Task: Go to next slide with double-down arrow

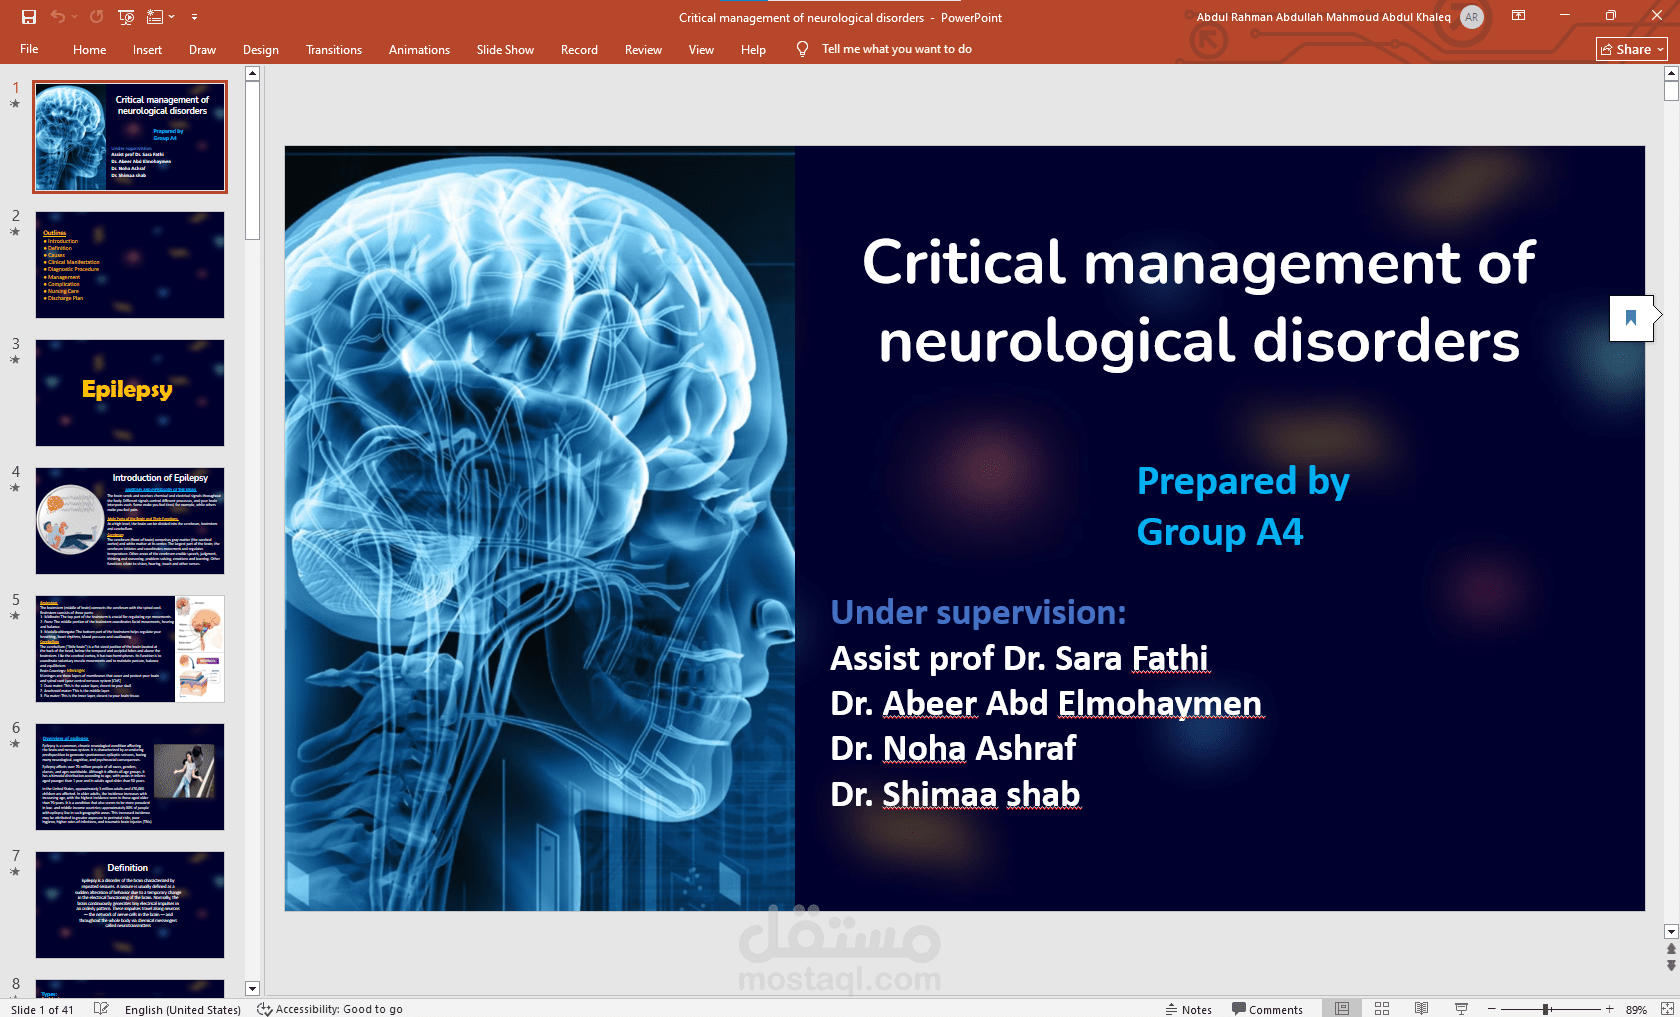Action: pyautogui.click(x=1671, y=965)
